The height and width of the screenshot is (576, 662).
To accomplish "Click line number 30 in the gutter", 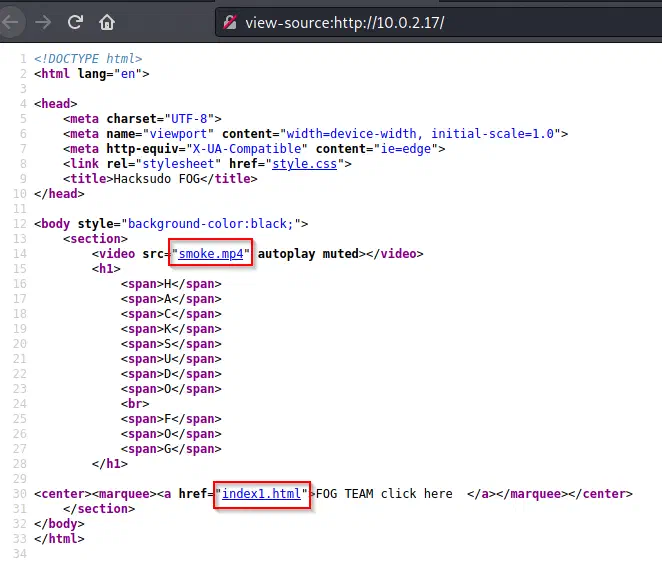I will point(20,494).
